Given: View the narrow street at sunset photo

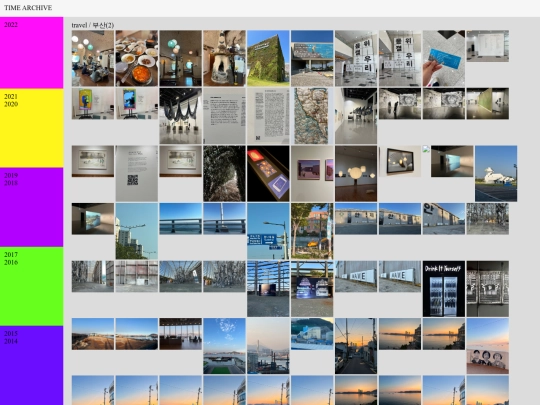Looking at the screenshot, I should click(356, 346).
